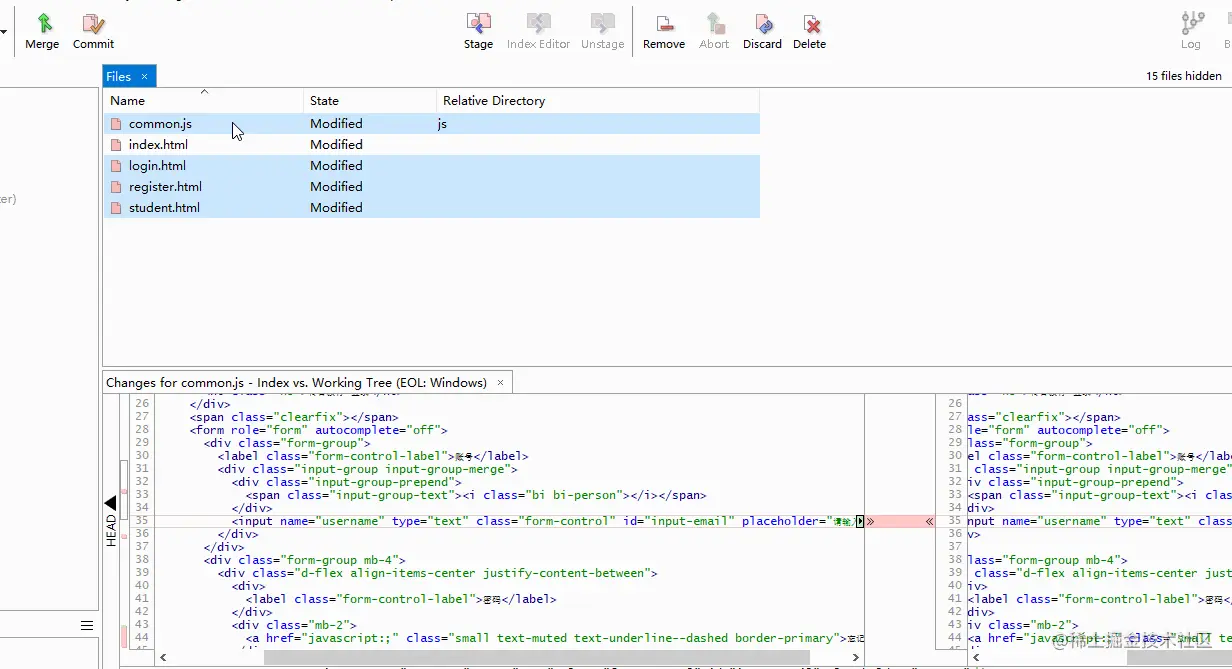The height and width of the screenshot is (669, 1232).
Task: Click the Merge toolbar button
Action: click(42, 31)
